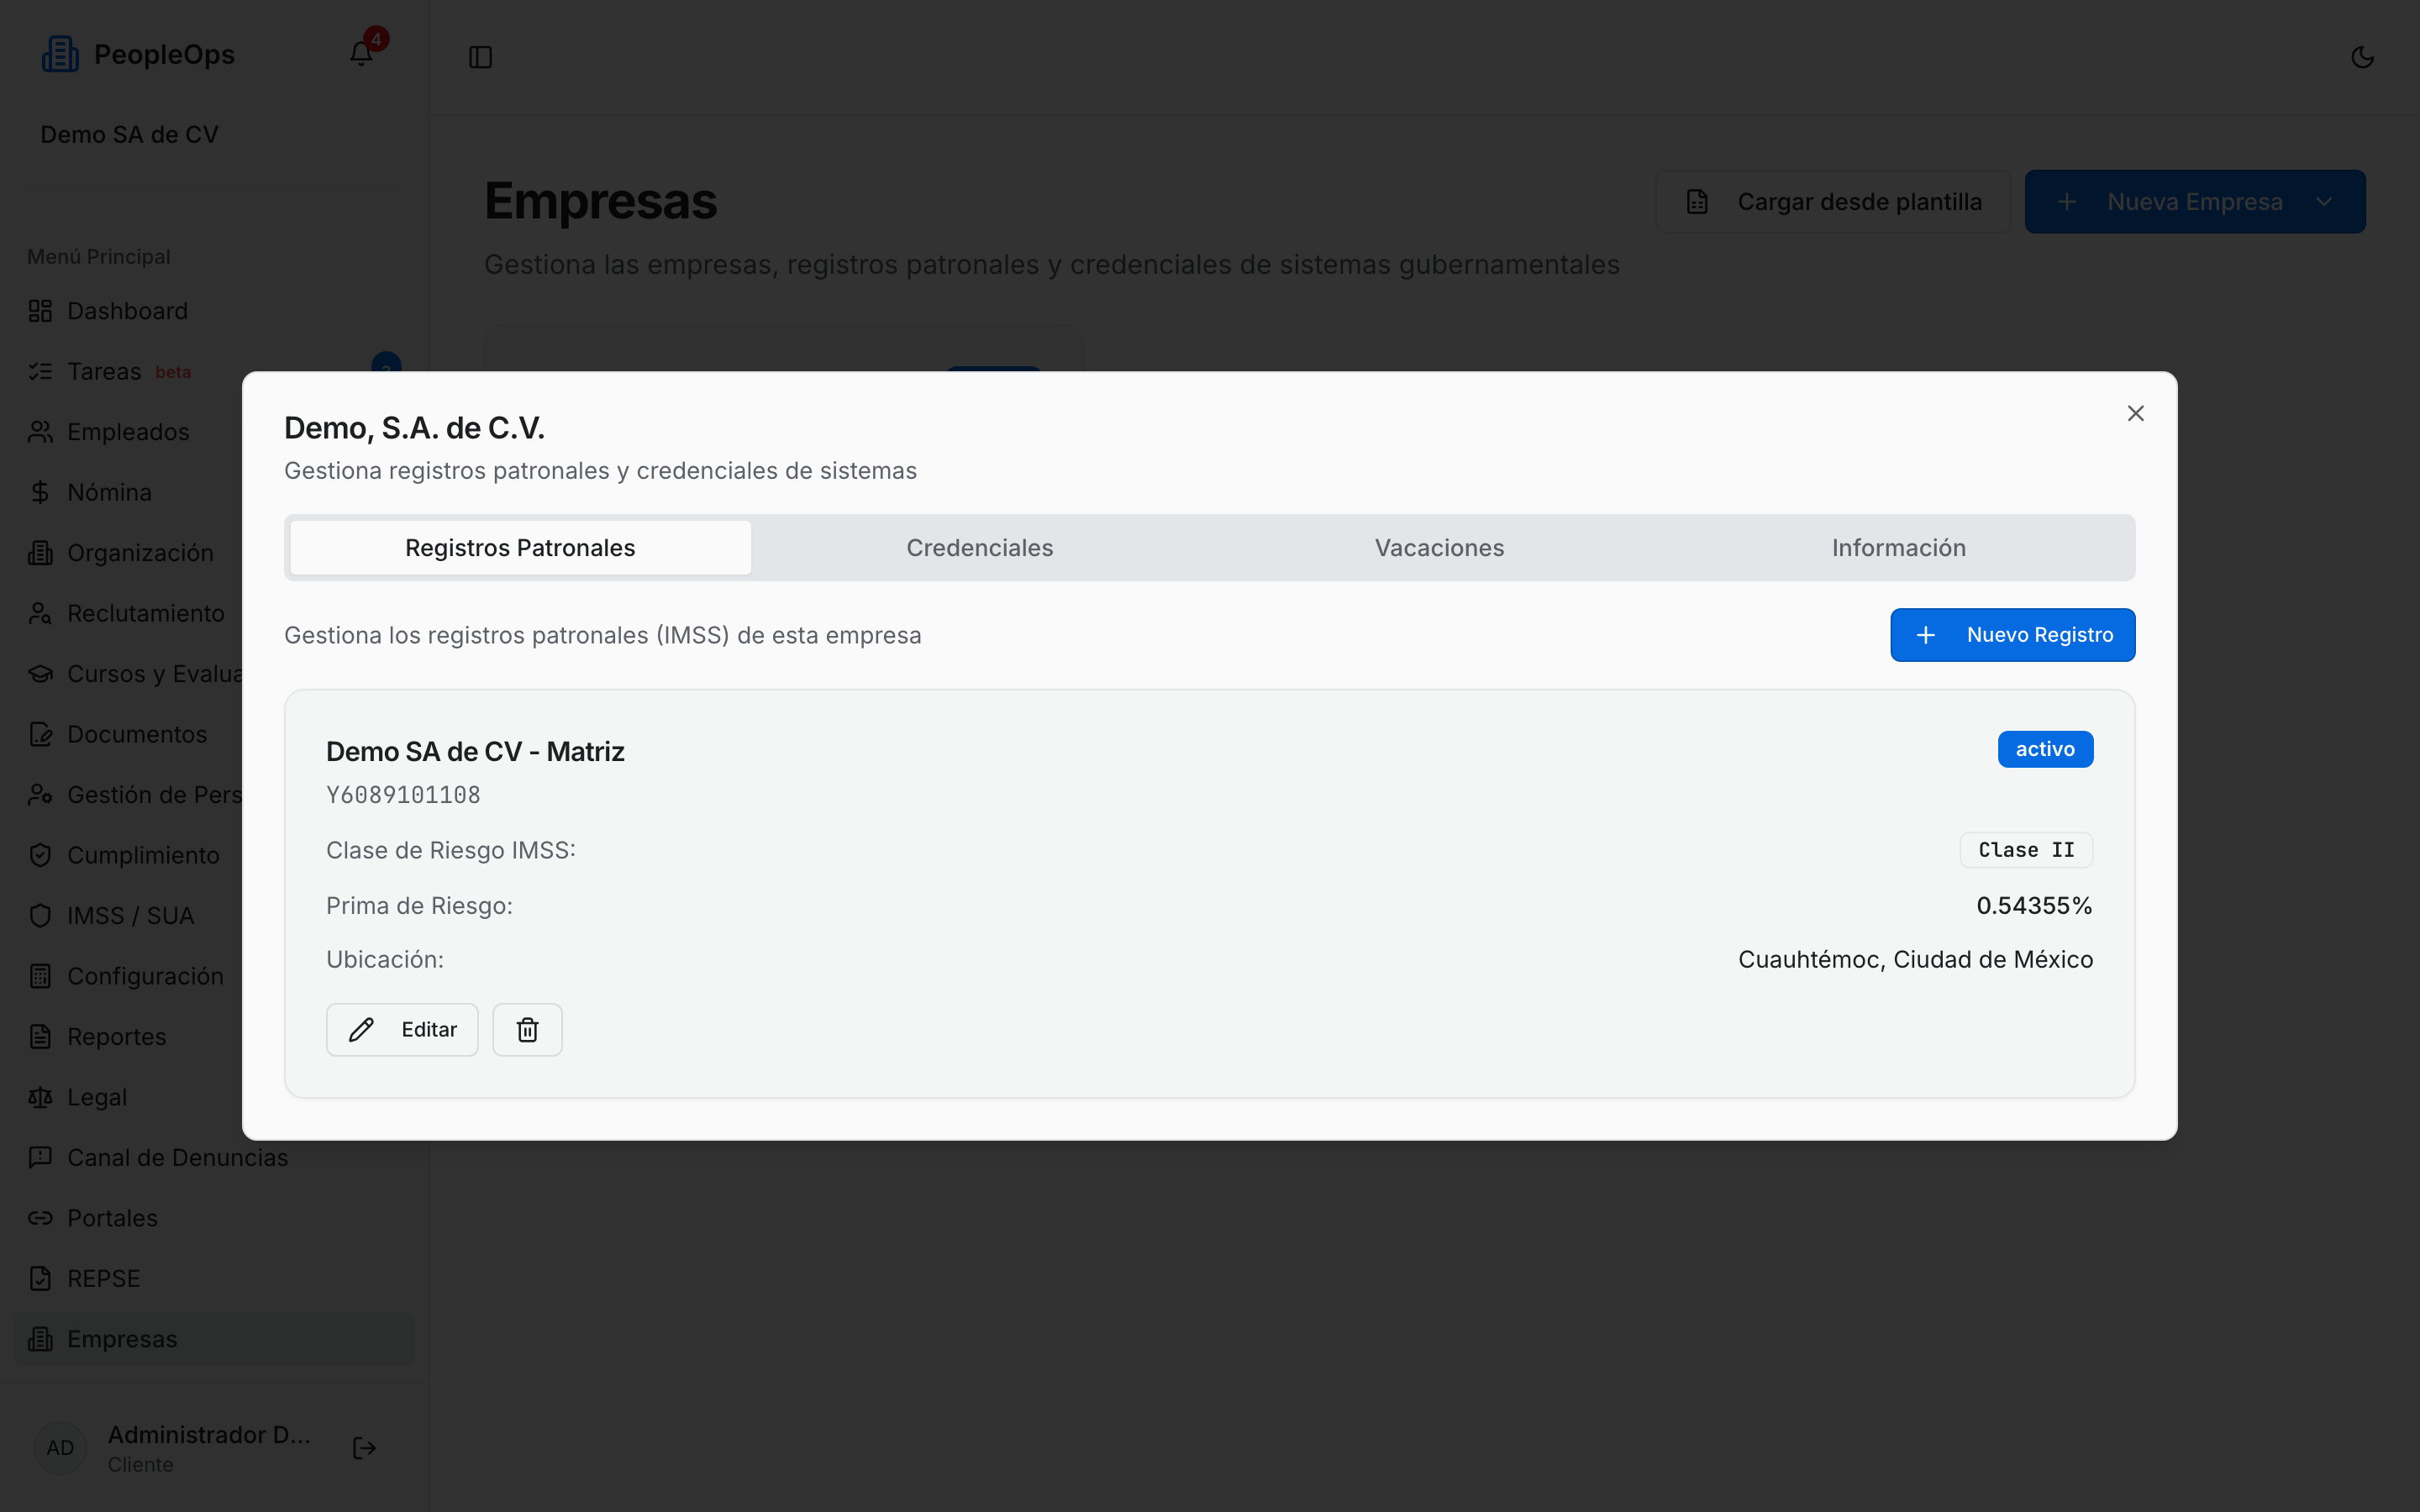Click the Empresas building icon in sidebar

click(x=40, y=1339)
